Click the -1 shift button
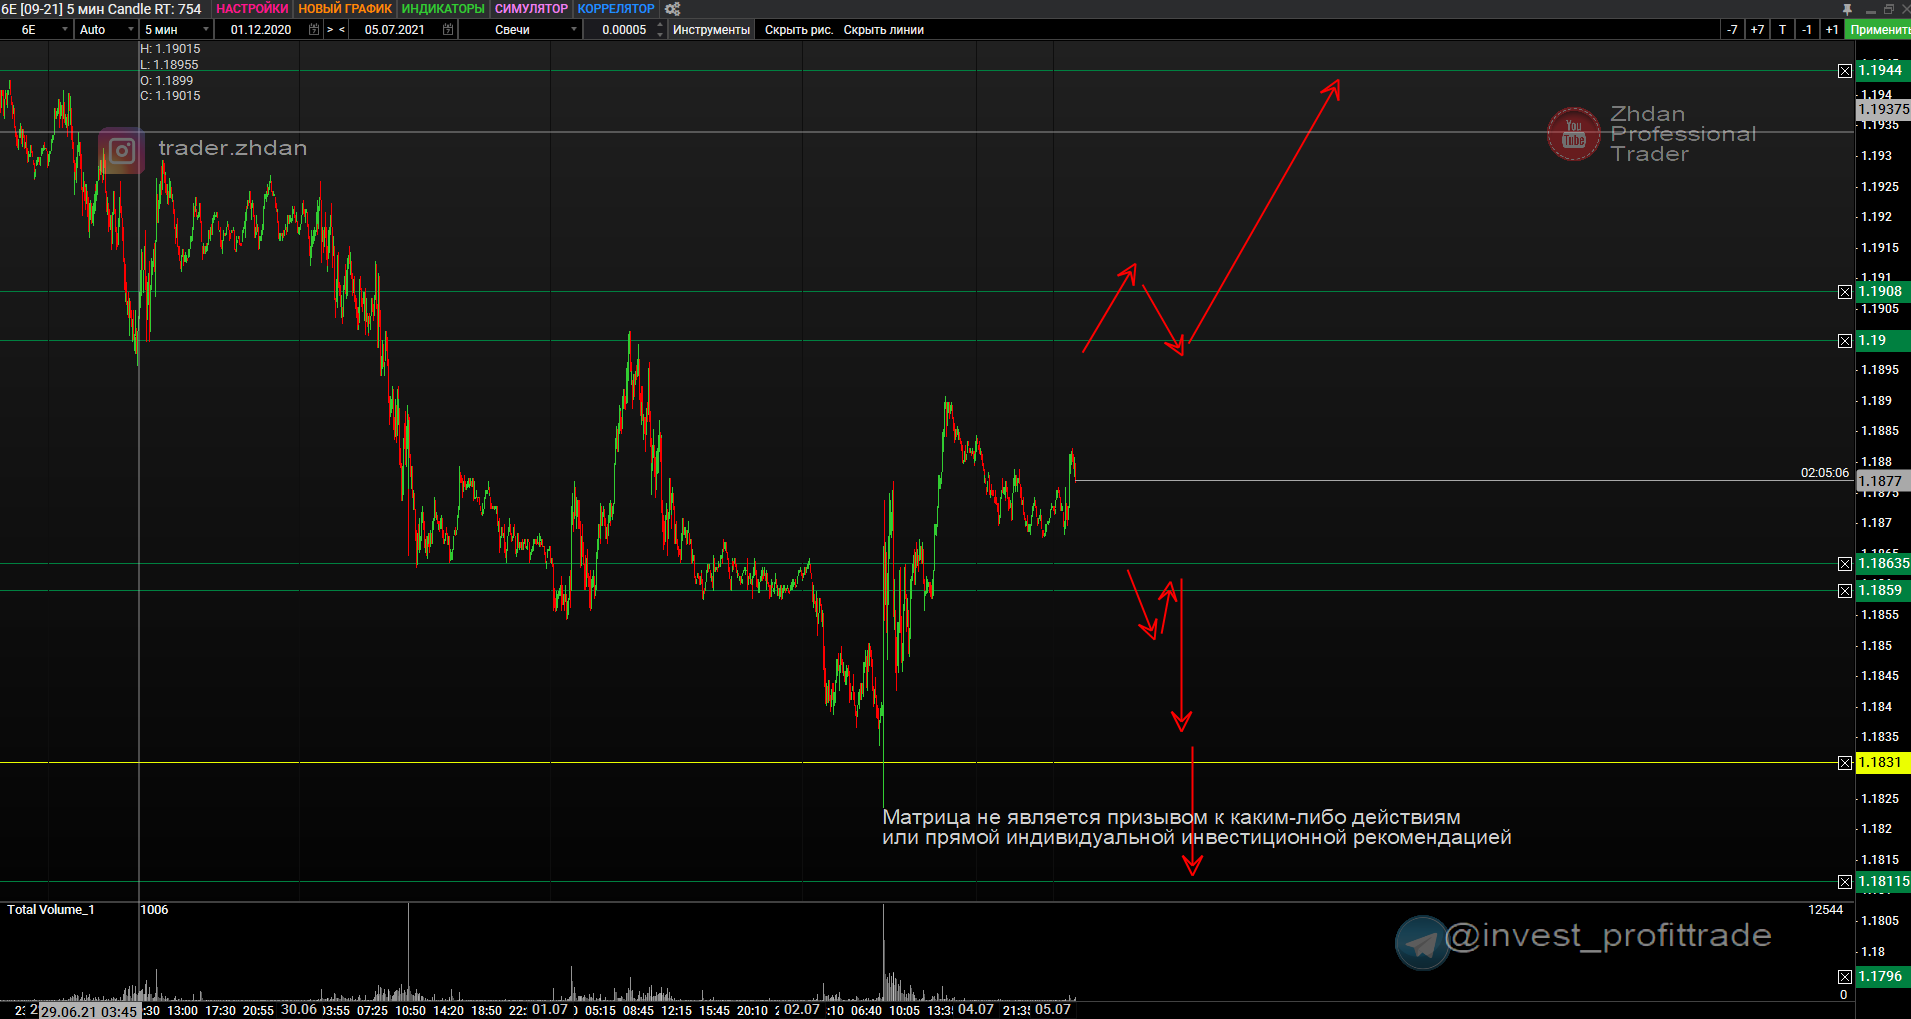 (1807, 30)
